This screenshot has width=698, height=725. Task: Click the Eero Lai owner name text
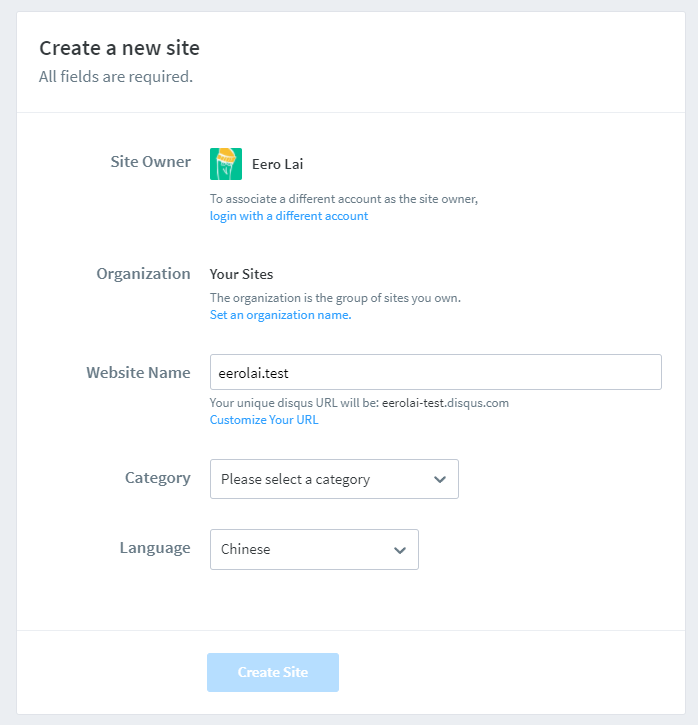tap(277, 164)
